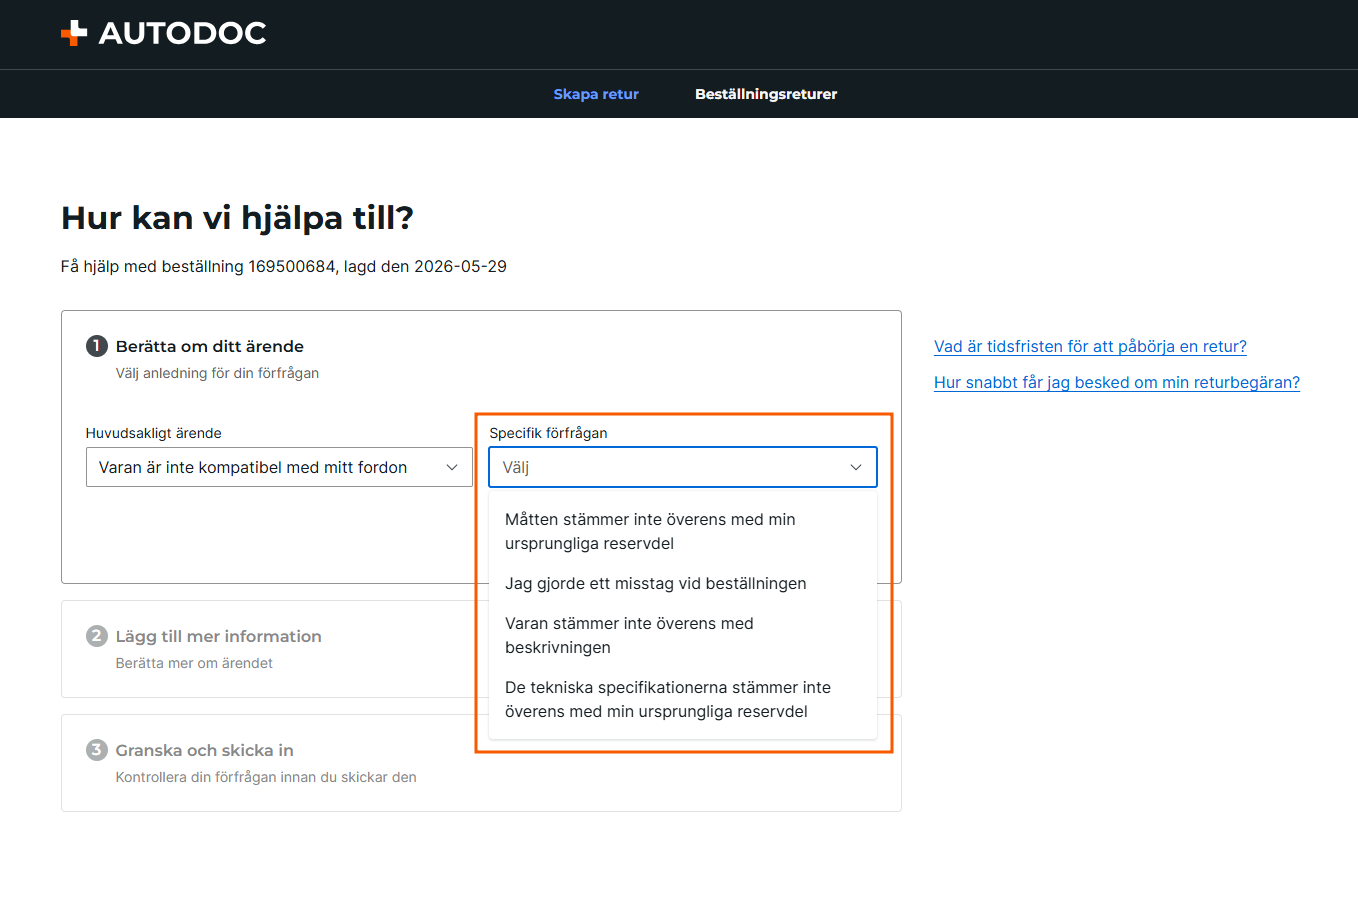Click step 2 number icon
Image resolution: width=1358 pixels, height=922 pixels.
click(x=97, y=636)
